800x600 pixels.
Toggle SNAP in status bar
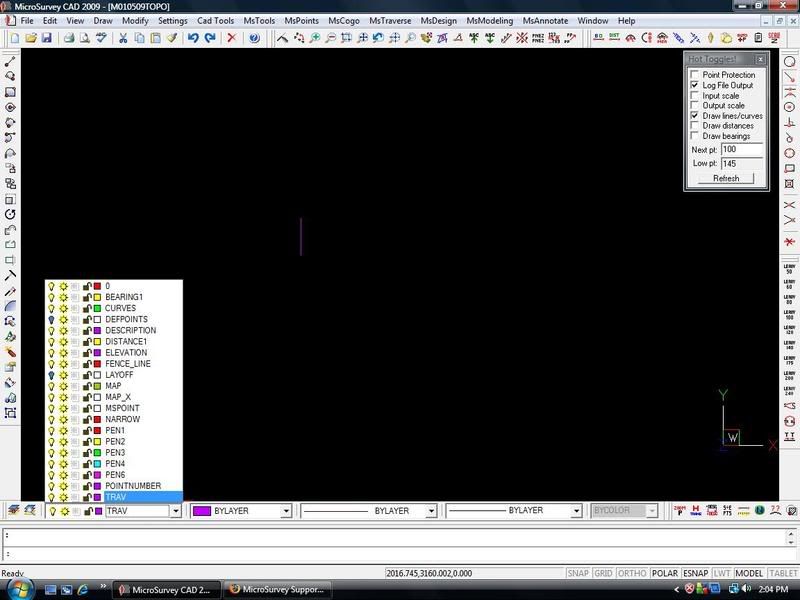pyautogui.click(x=578, y=573)
